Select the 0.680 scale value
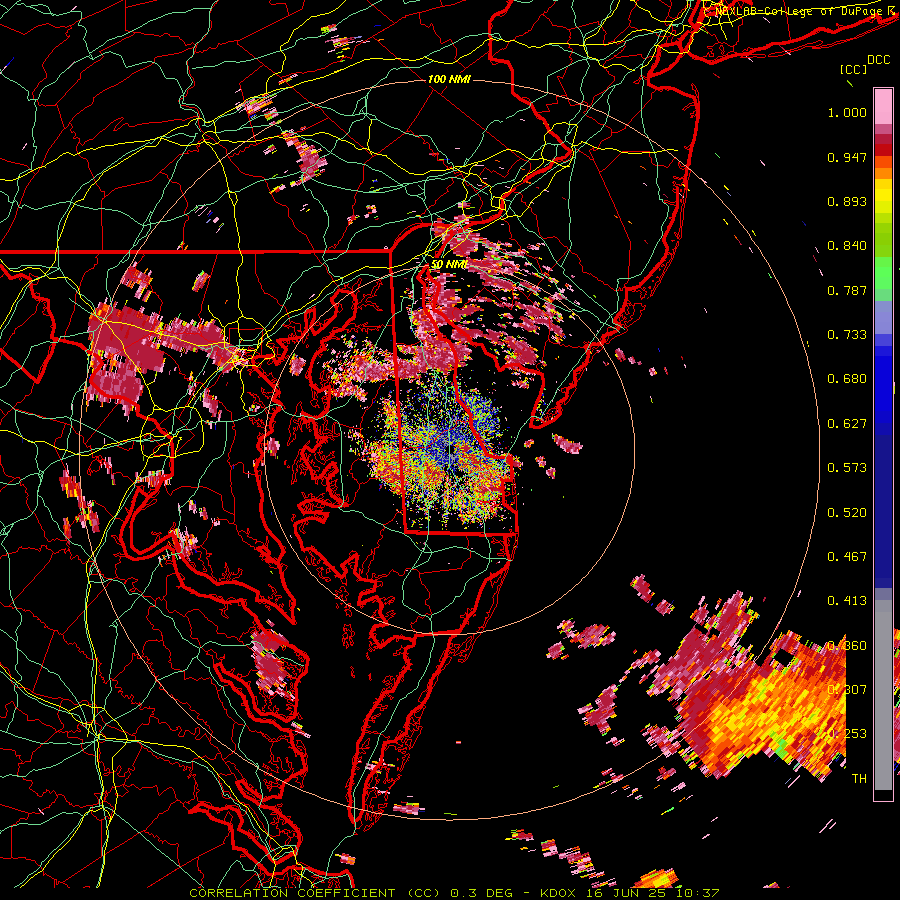 click(x=847, y=379)
